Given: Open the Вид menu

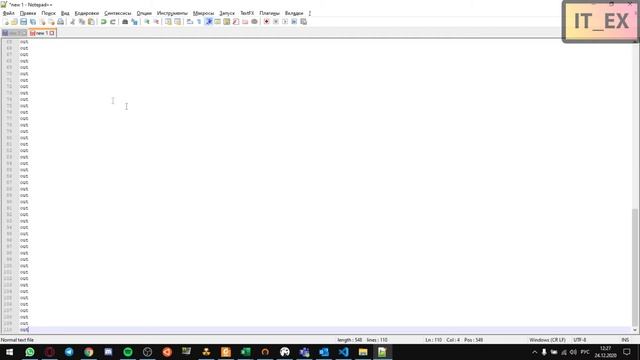Looking at the screenshot, I should coord(65,13).
